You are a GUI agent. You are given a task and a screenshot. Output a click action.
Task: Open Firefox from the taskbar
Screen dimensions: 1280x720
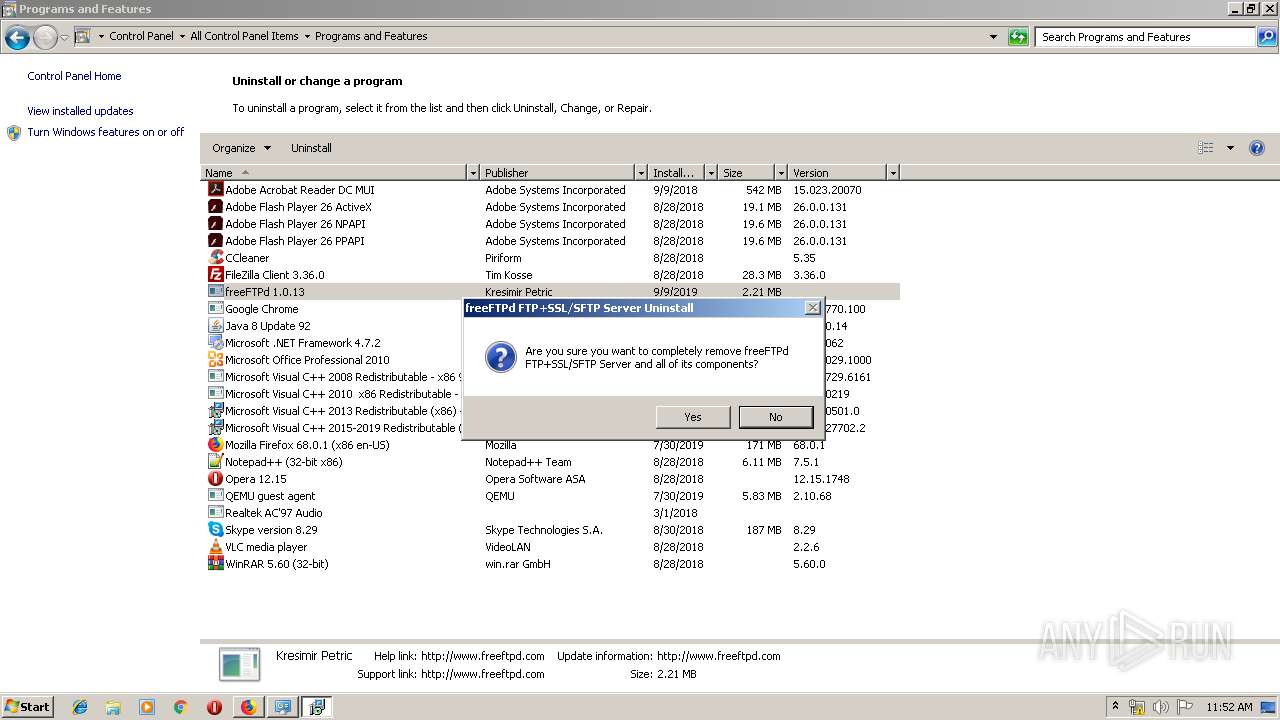coord(248,707)
